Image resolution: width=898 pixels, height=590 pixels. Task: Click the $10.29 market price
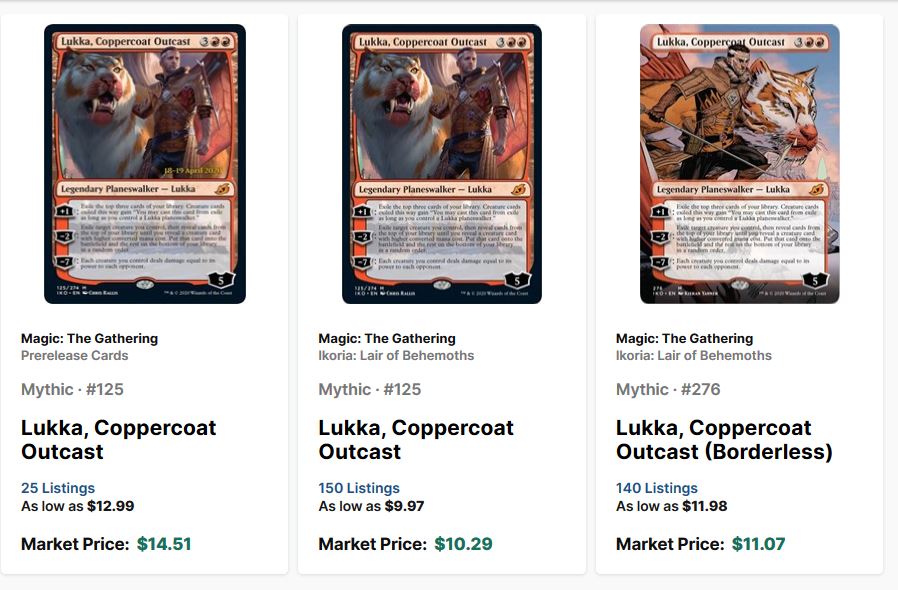[x=463, y=544]
